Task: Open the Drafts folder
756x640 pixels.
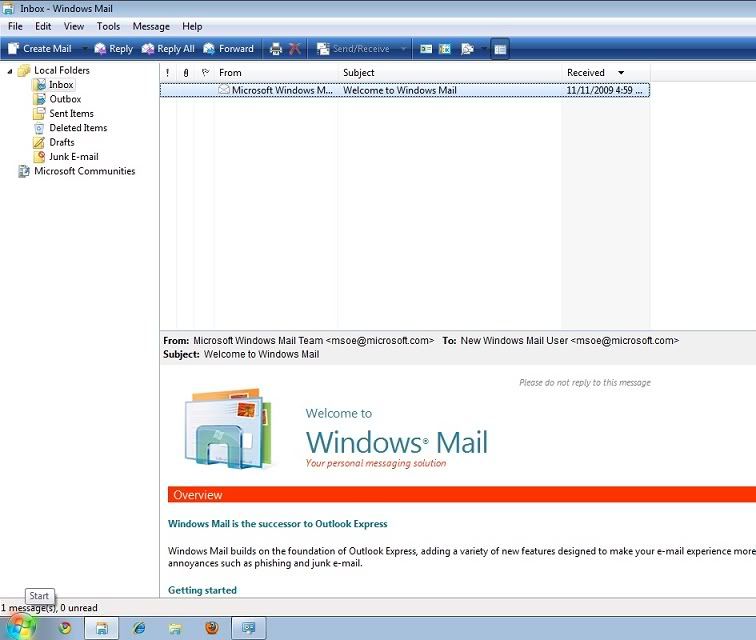Action: point(62,142)
